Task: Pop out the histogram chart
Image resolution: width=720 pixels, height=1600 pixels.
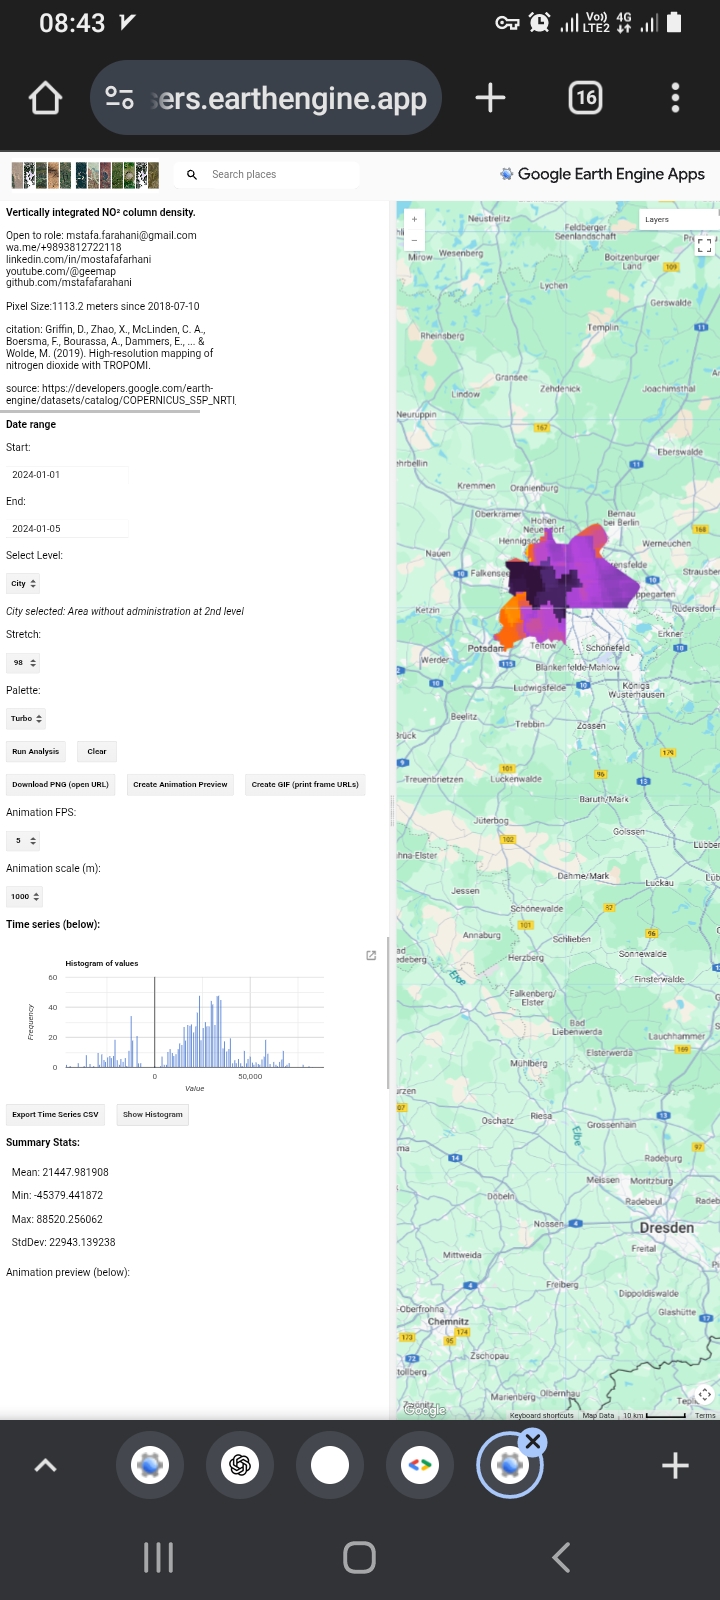Action: coord(371,956)
